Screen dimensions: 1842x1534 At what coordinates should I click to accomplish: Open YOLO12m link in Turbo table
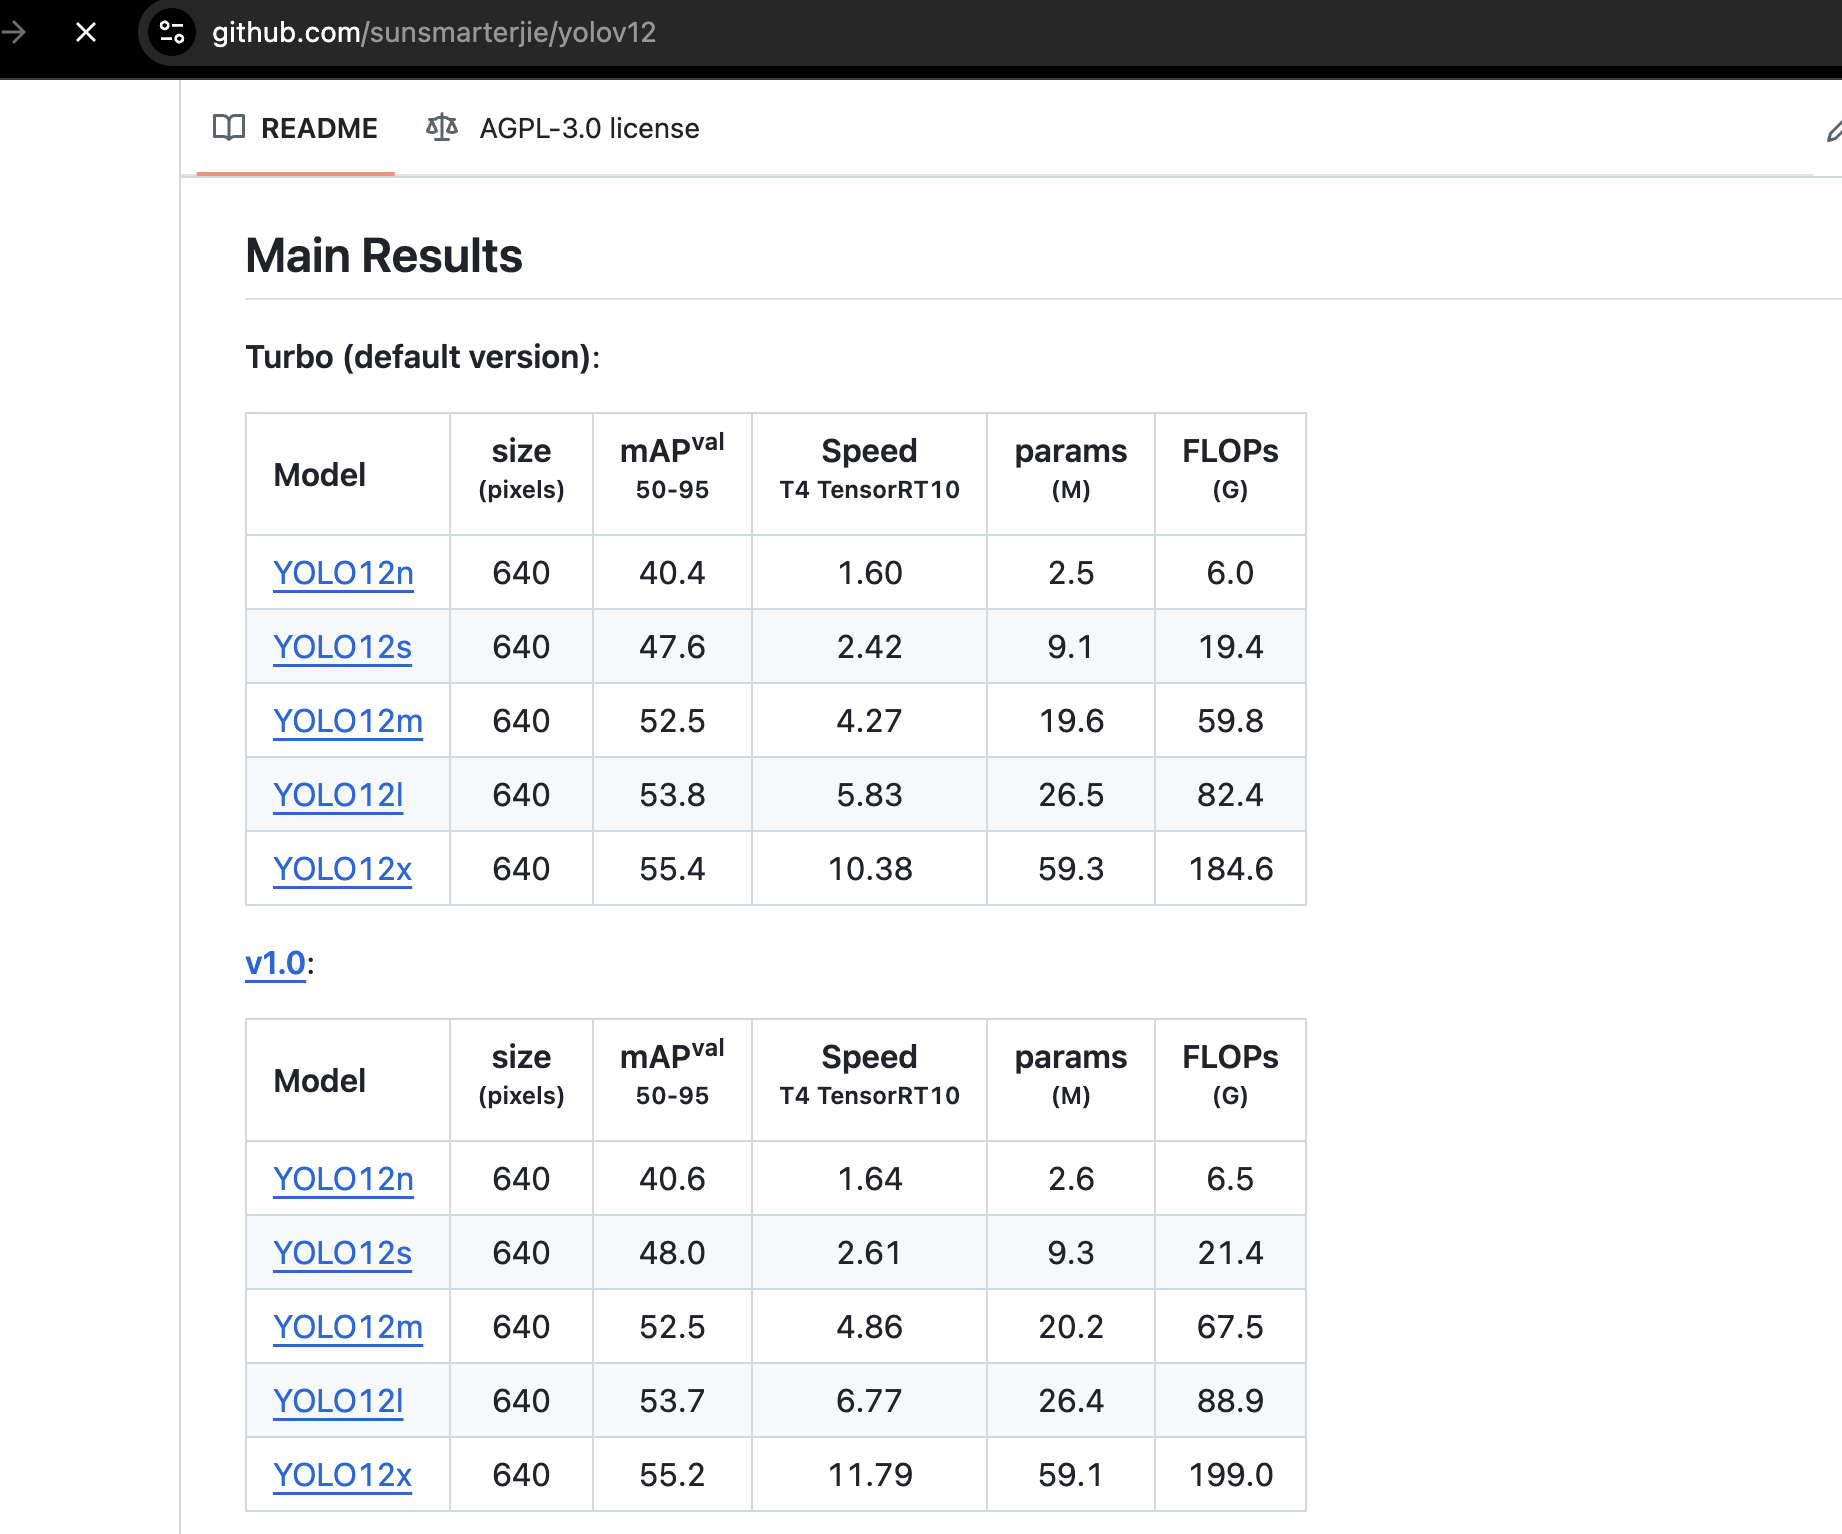[348, 721]
